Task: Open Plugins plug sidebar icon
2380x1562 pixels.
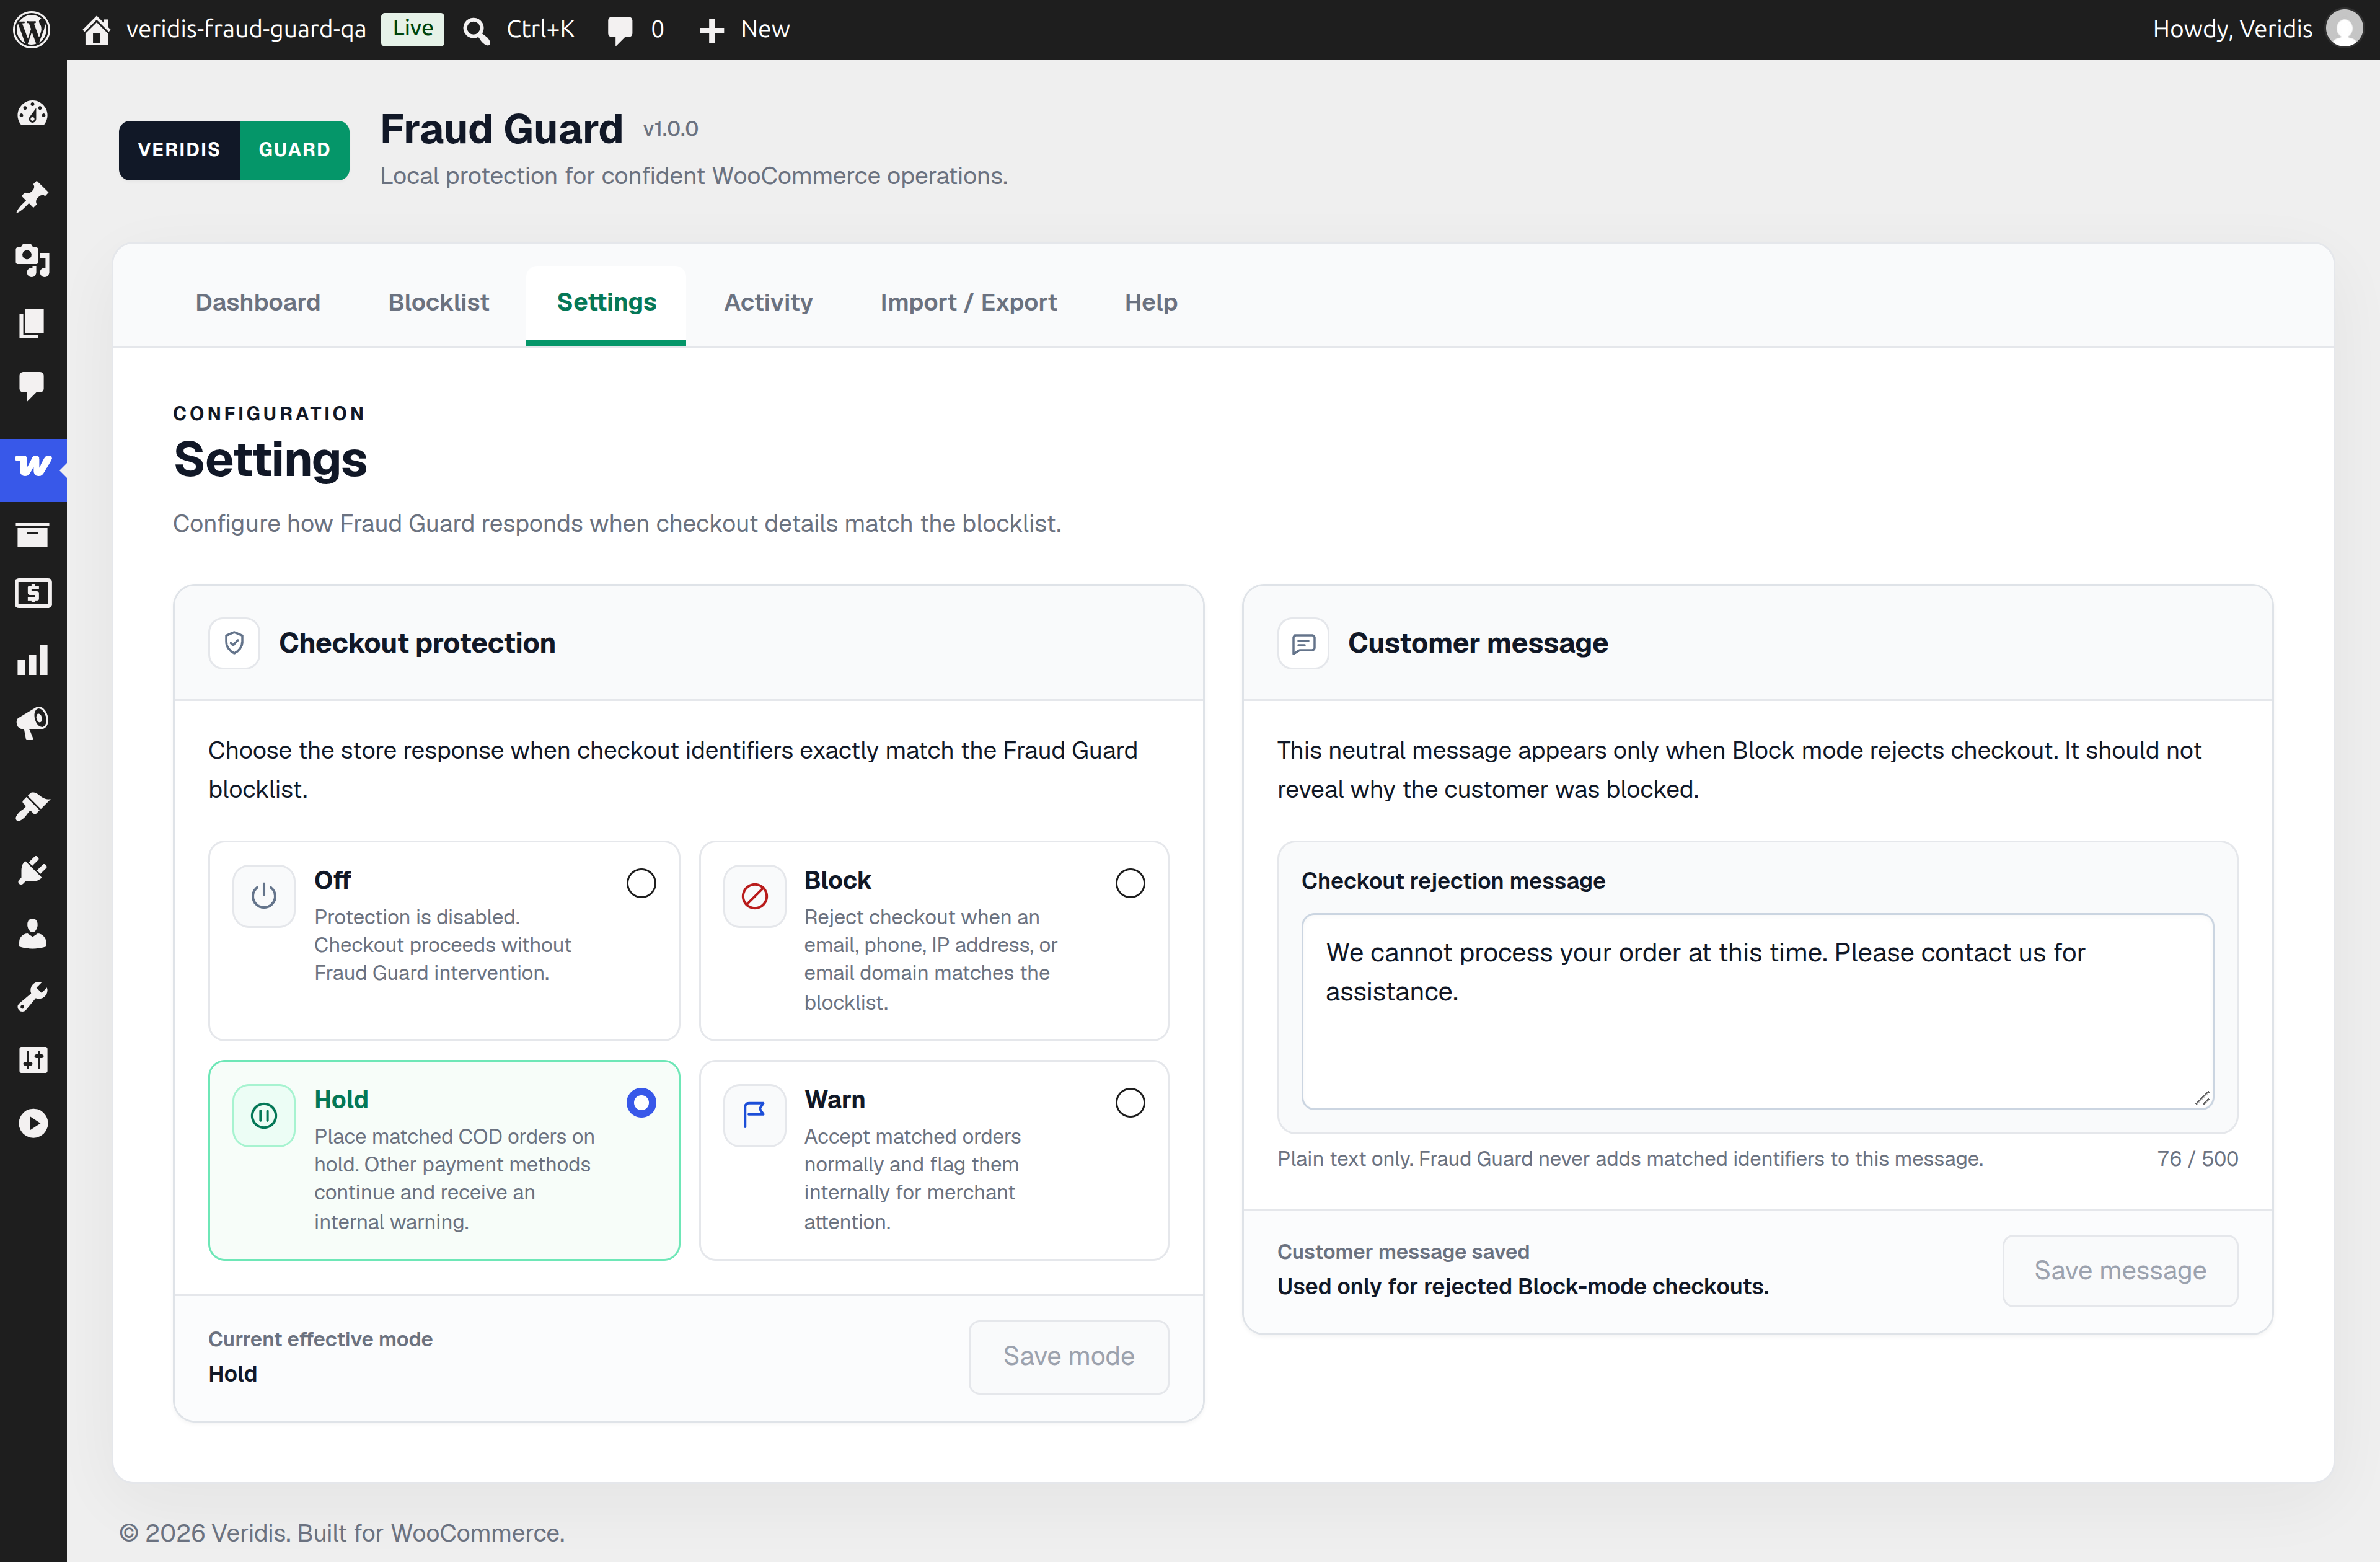Action: point(32,870)
